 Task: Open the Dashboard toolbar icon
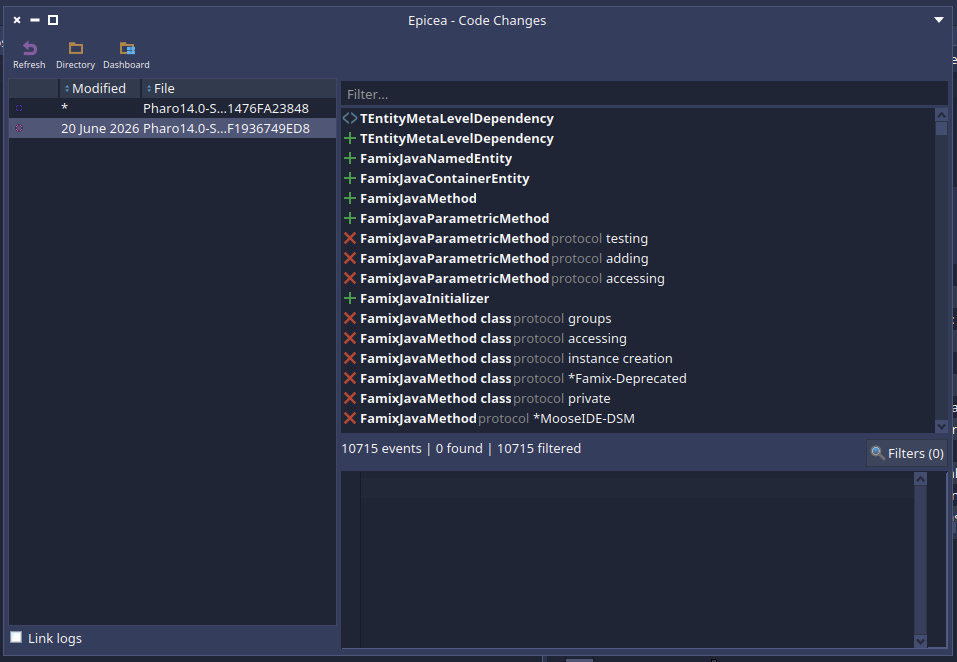tap(127, 48)
